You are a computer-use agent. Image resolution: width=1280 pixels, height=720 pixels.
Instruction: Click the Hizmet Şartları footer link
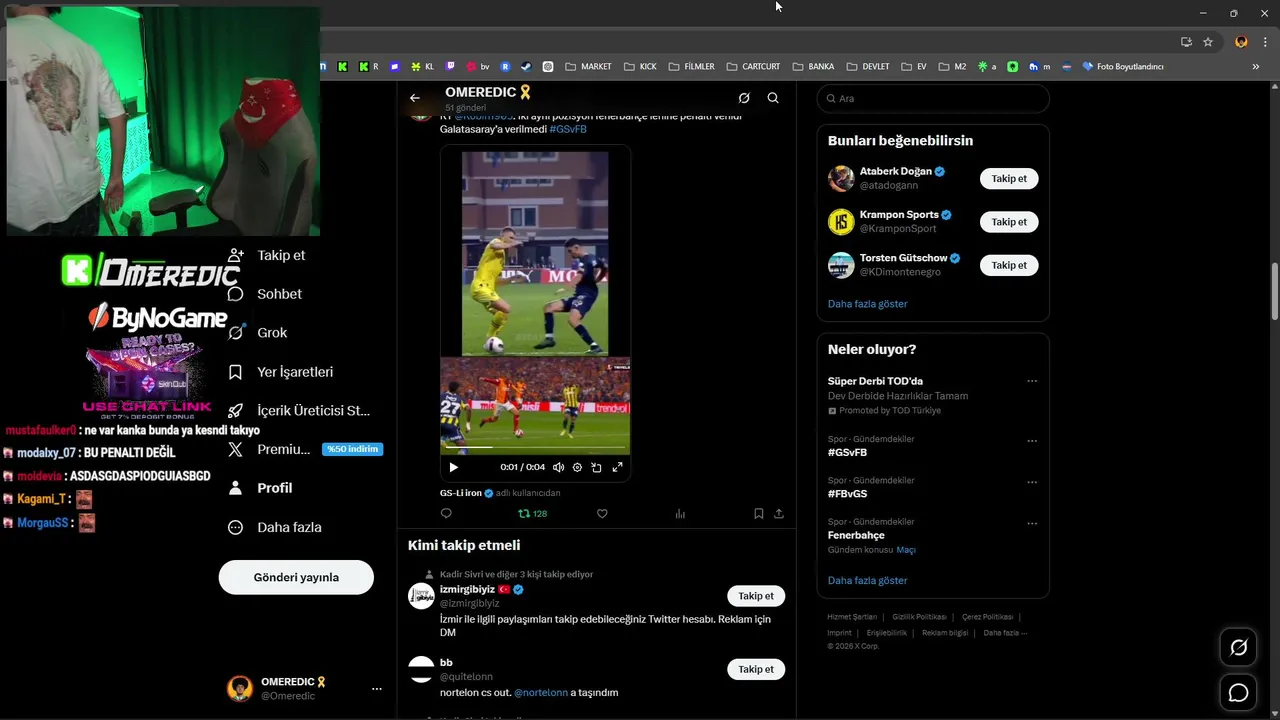coord(852,617)
